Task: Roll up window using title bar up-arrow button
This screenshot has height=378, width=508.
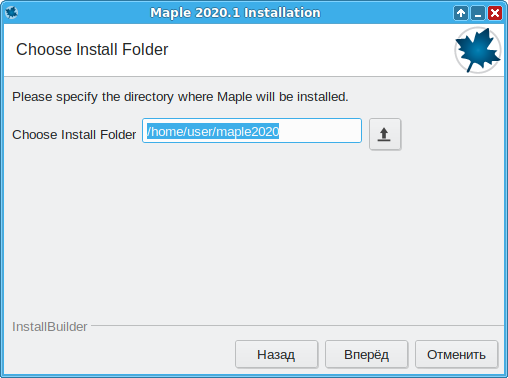Action: pos(461,13)
